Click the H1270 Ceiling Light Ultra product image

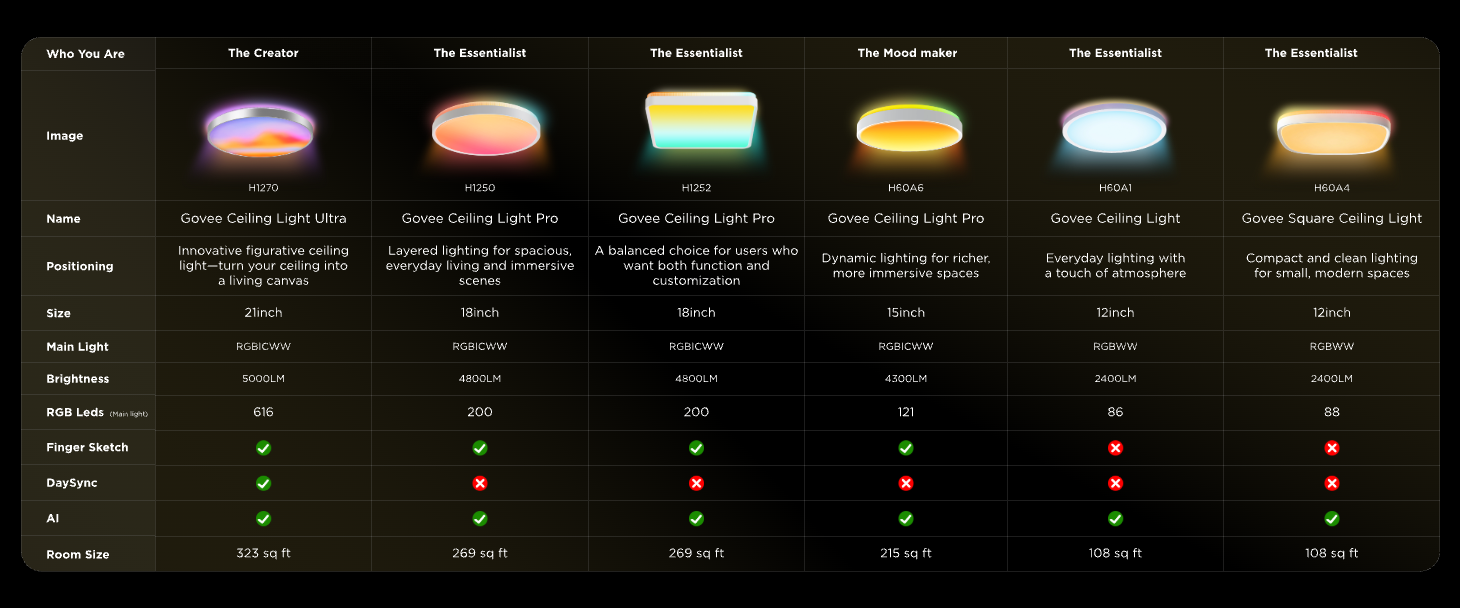pos(262,132)
